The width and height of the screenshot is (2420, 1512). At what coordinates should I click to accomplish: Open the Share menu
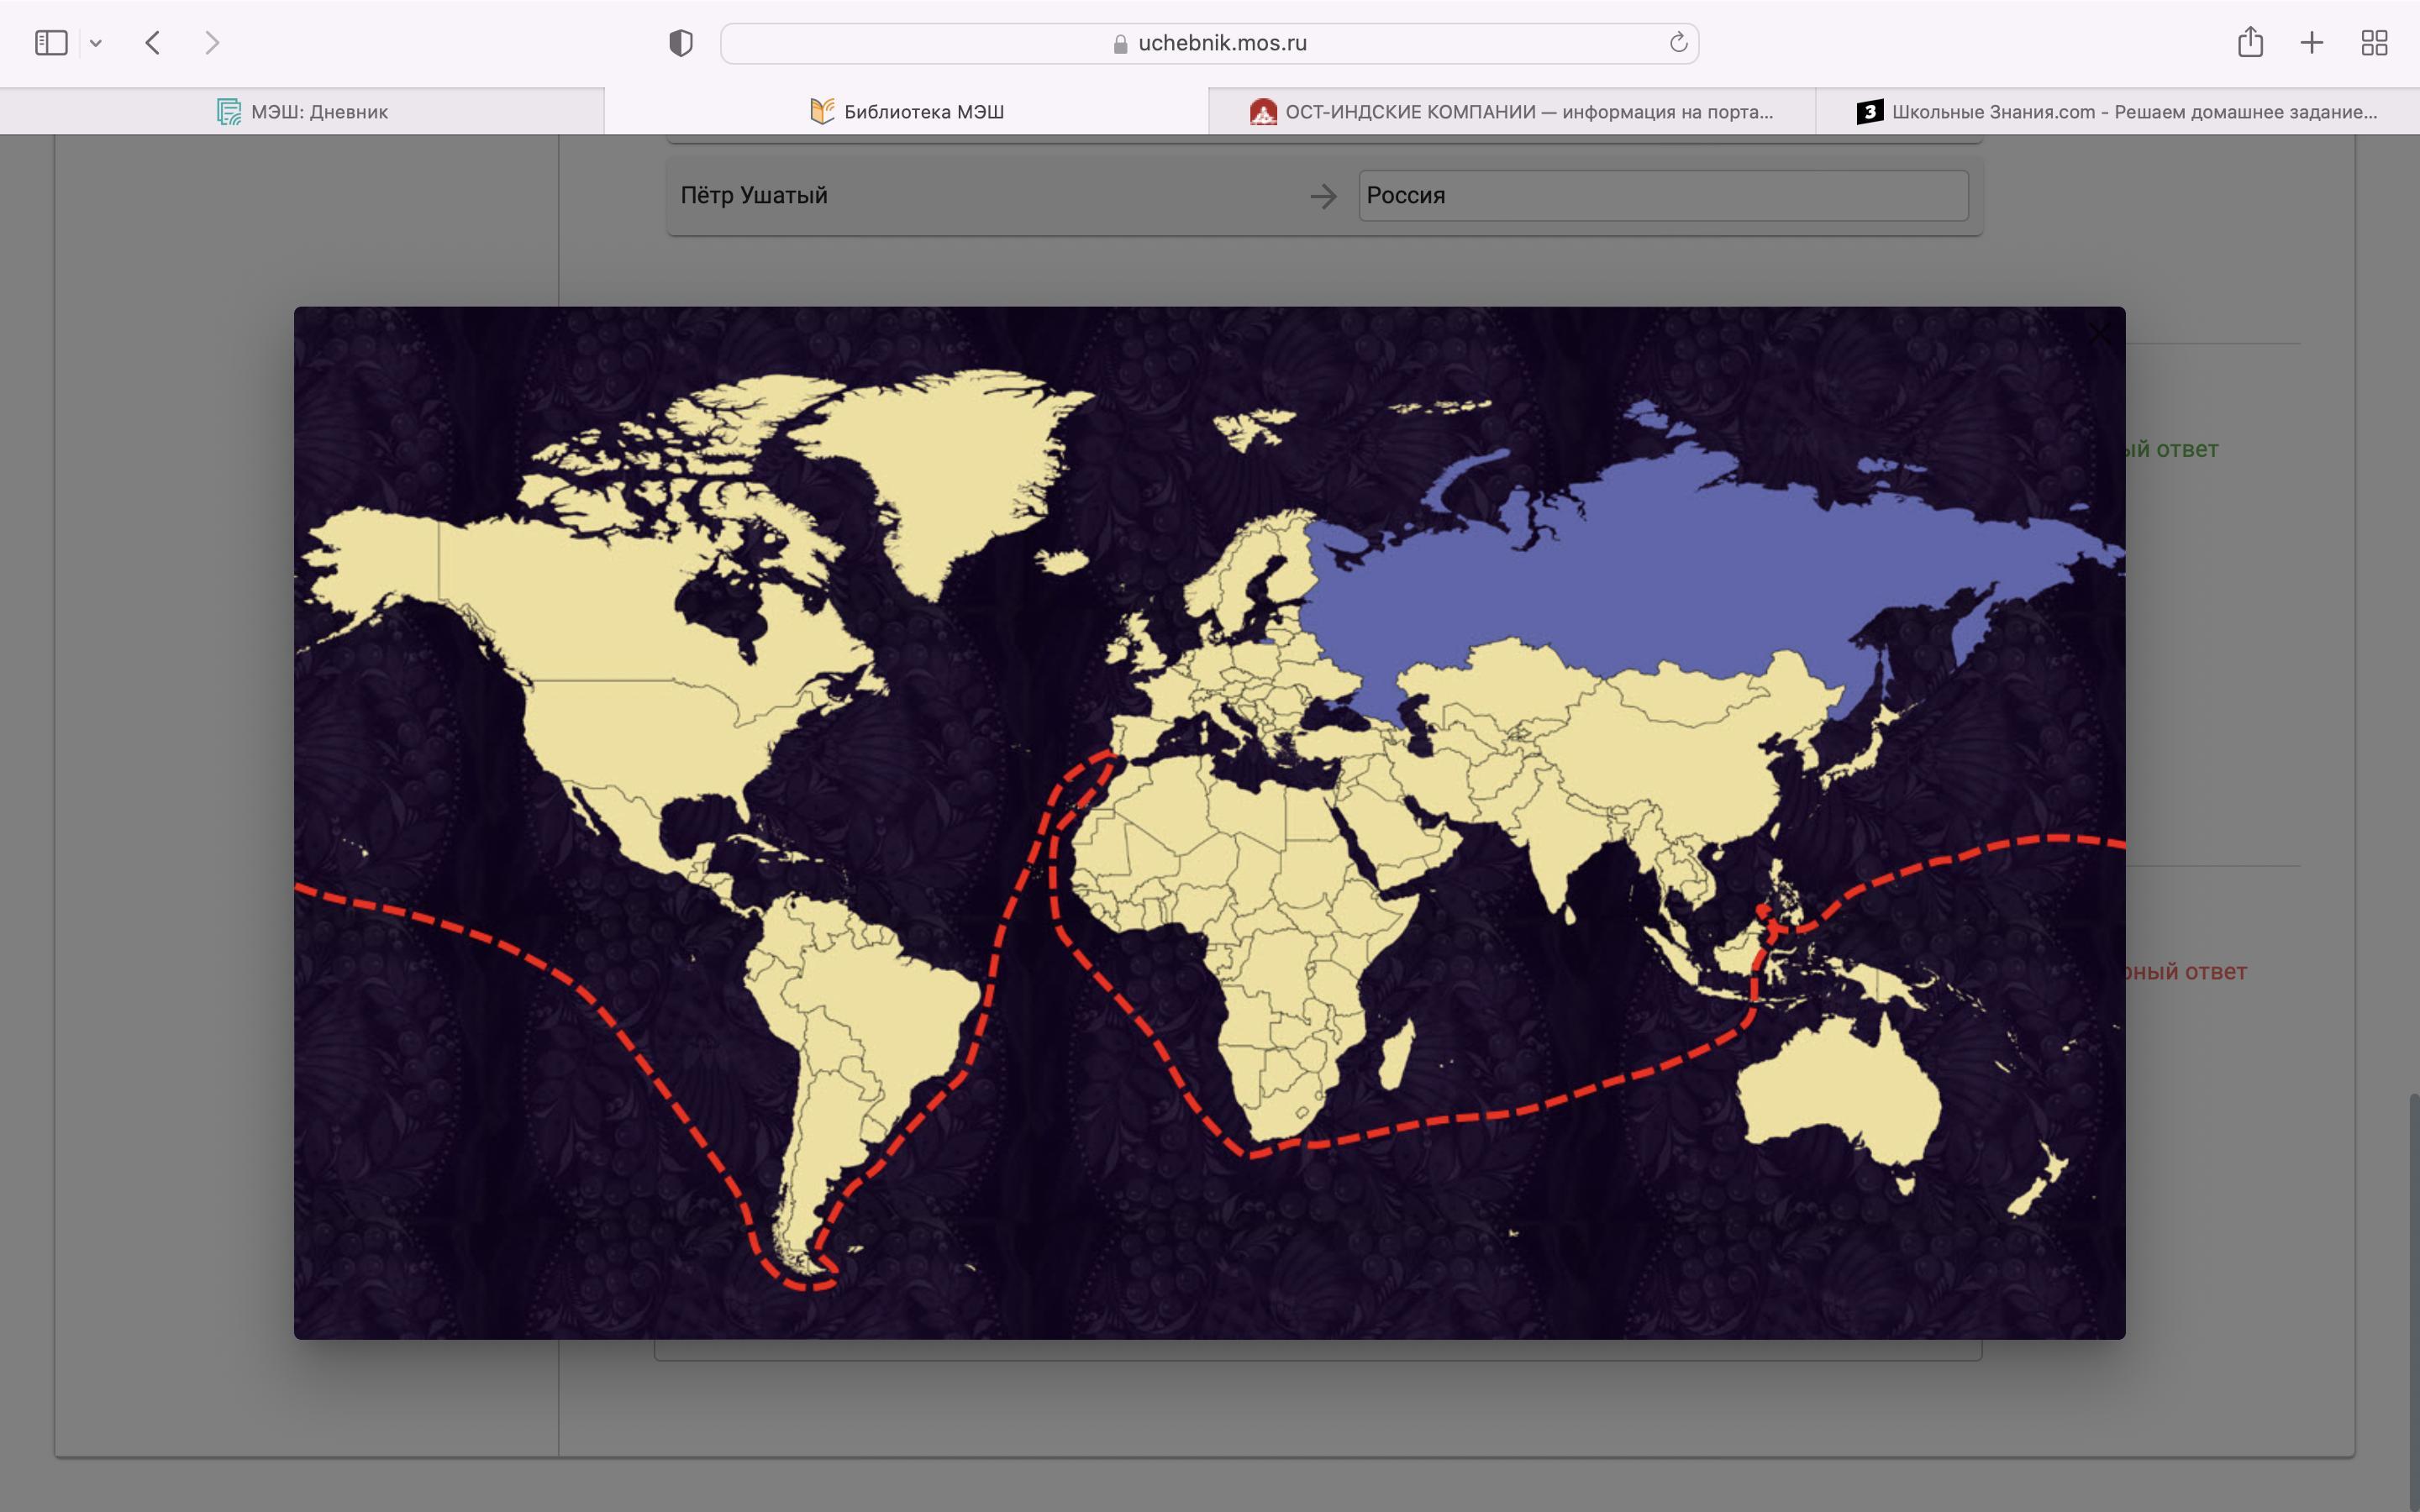(2250, 43)
